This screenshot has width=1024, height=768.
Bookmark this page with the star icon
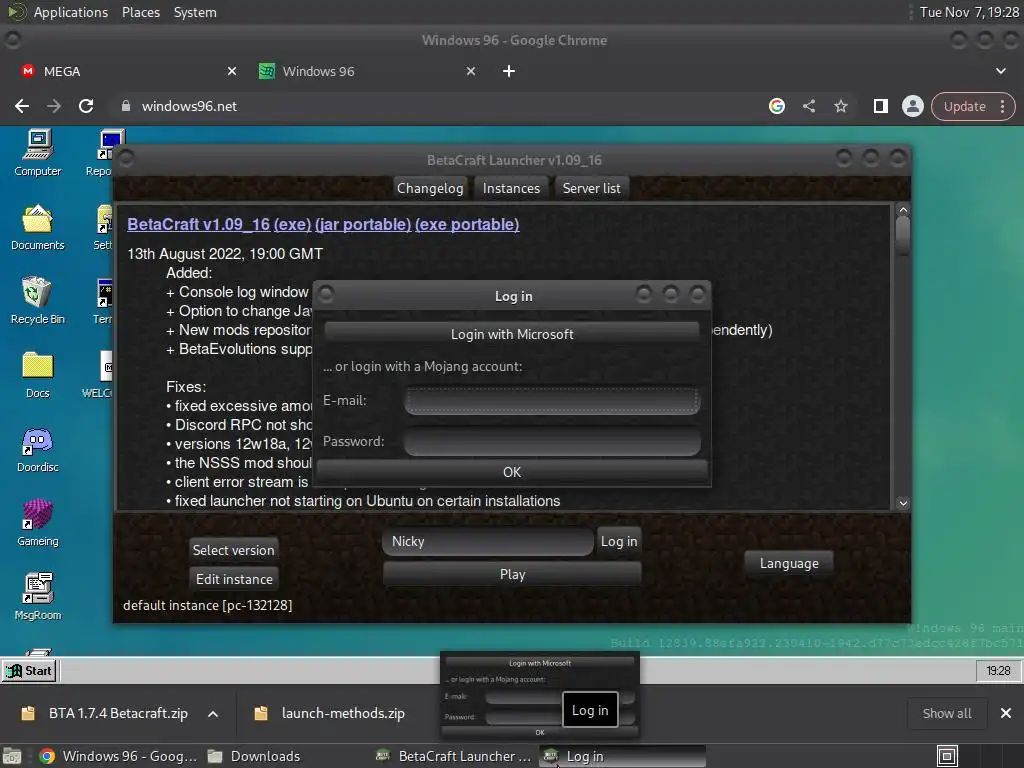point(841,106)
